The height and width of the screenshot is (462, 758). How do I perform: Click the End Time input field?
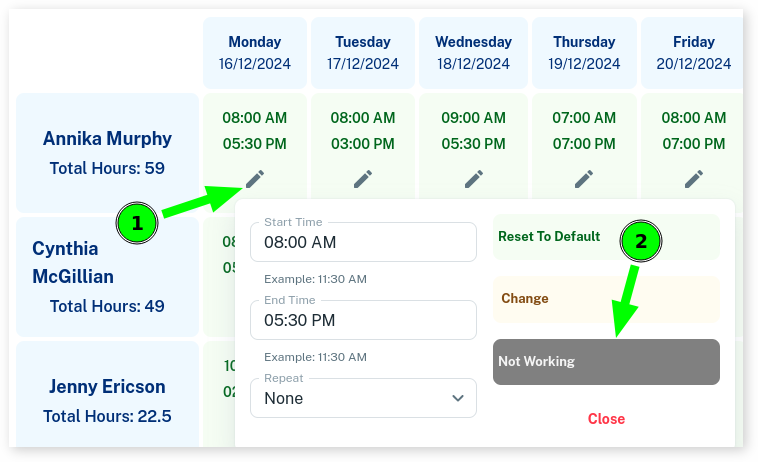[363, 320]
